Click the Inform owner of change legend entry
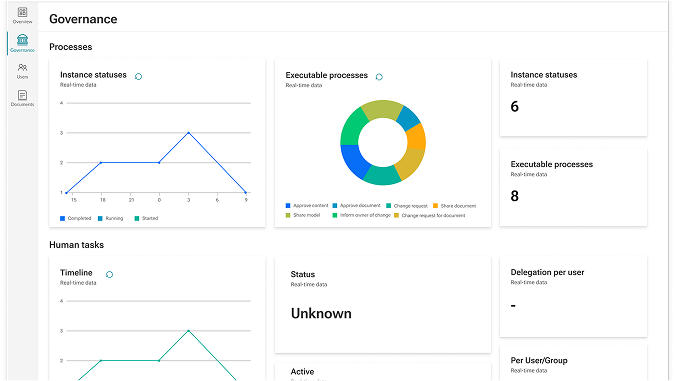Screen dimensions: 675x381 click(362, 215)
